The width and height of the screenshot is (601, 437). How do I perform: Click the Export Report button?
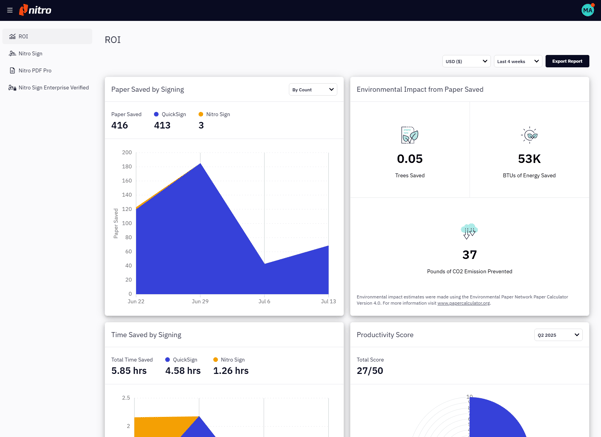(x=567, y=61)
